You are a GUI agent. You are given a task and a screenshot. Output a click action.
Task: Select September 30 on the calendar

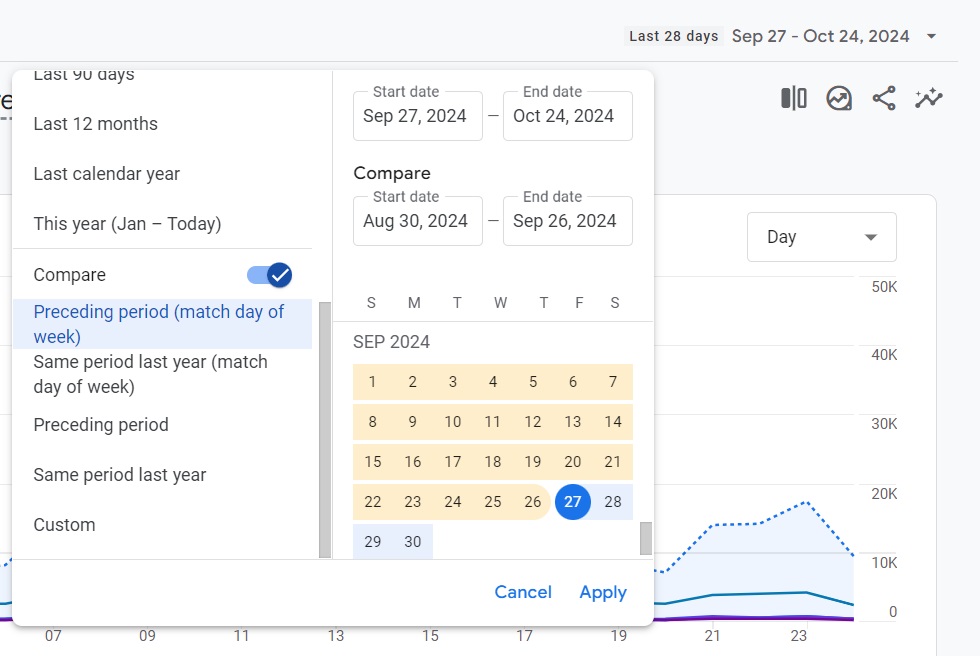coord(412,541)
